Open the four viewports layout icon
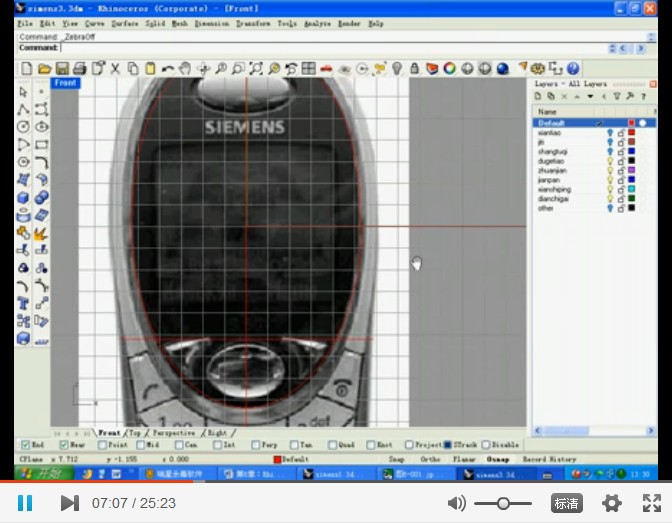The width and height of the screenshot is (672, 523). tap(309, 69)
